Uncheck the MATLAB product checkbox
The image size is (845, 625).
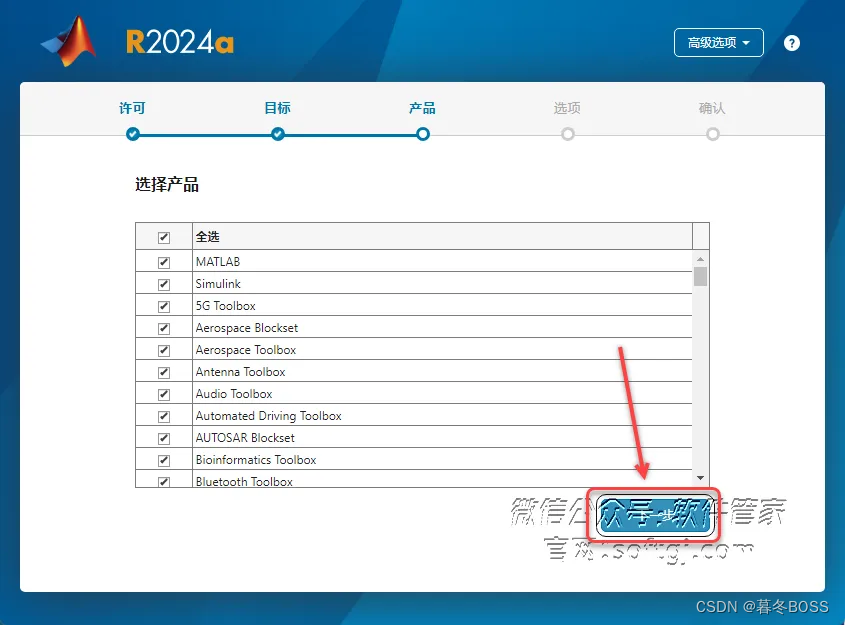(x=164, y=262)
